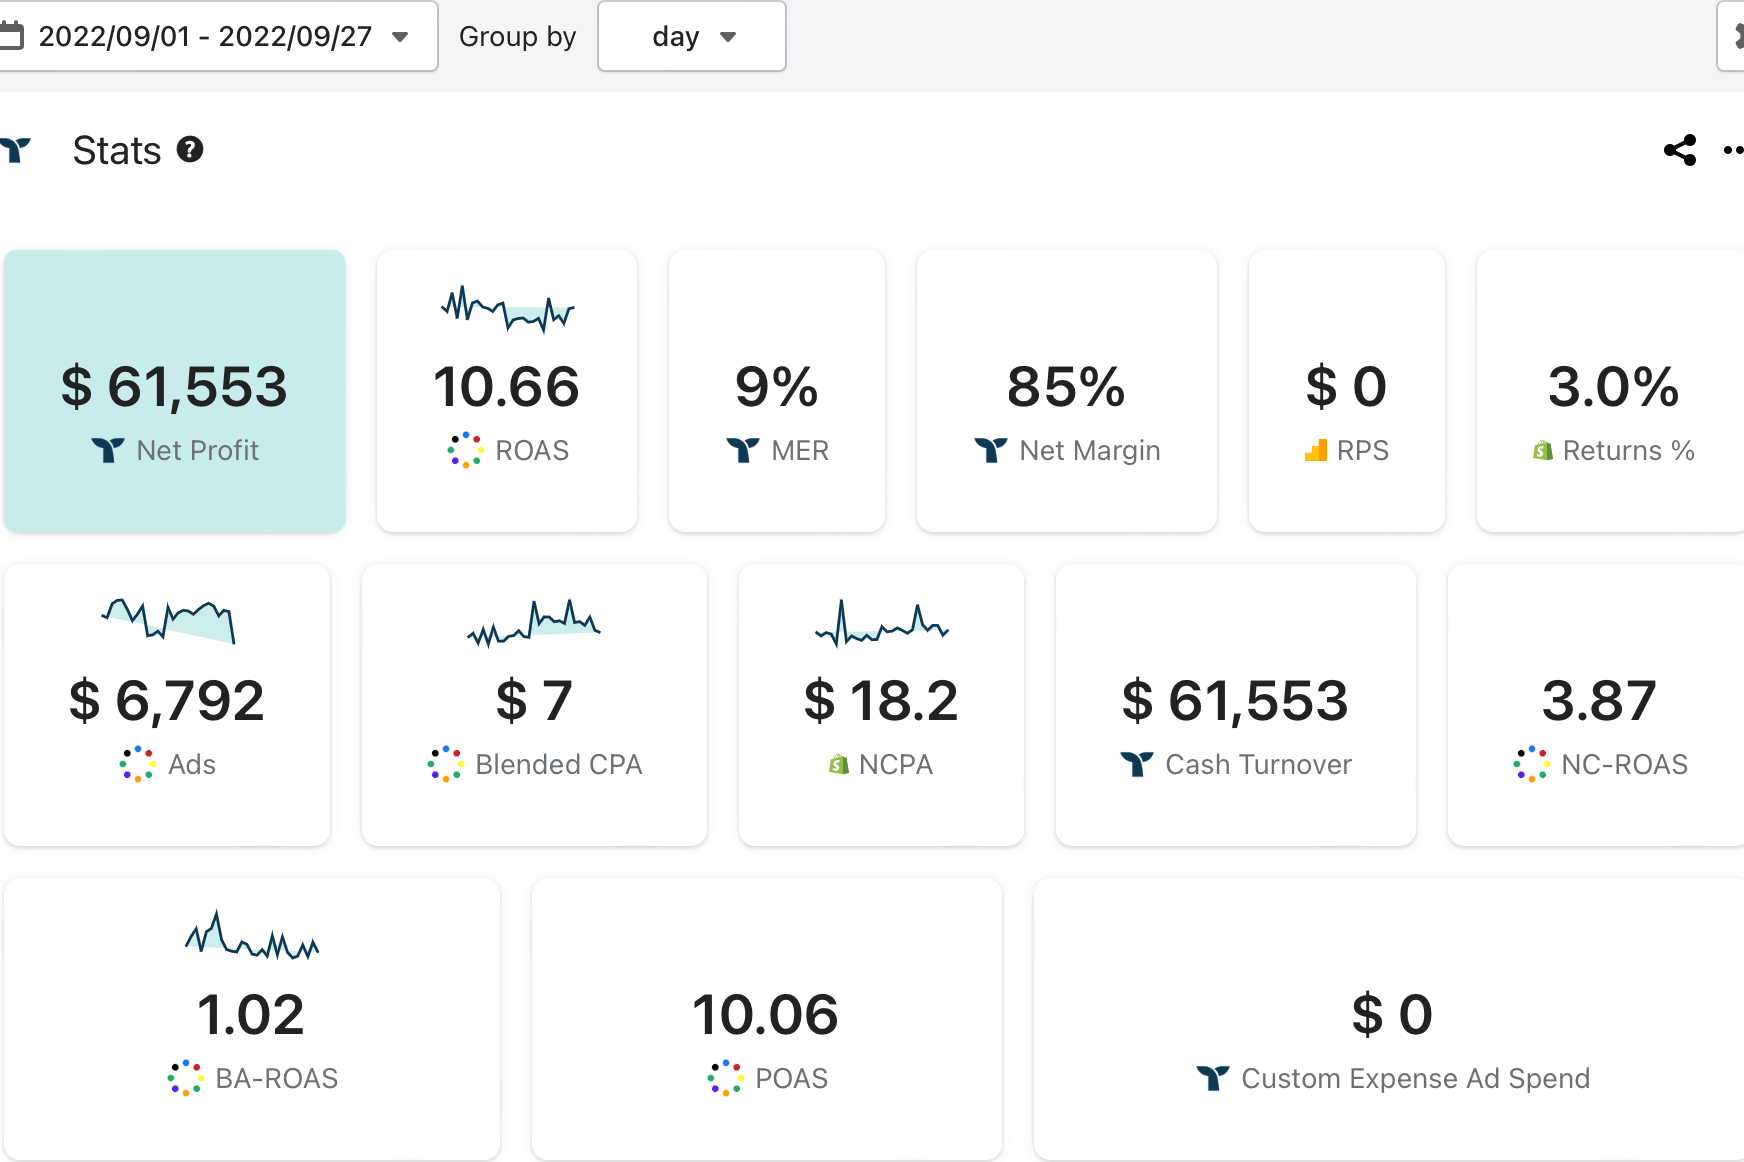Viewport: 1744px width, 1162px height.
Task: Click the Custom Expense Ad Spend label
Action: [x=1415, y=1079]
